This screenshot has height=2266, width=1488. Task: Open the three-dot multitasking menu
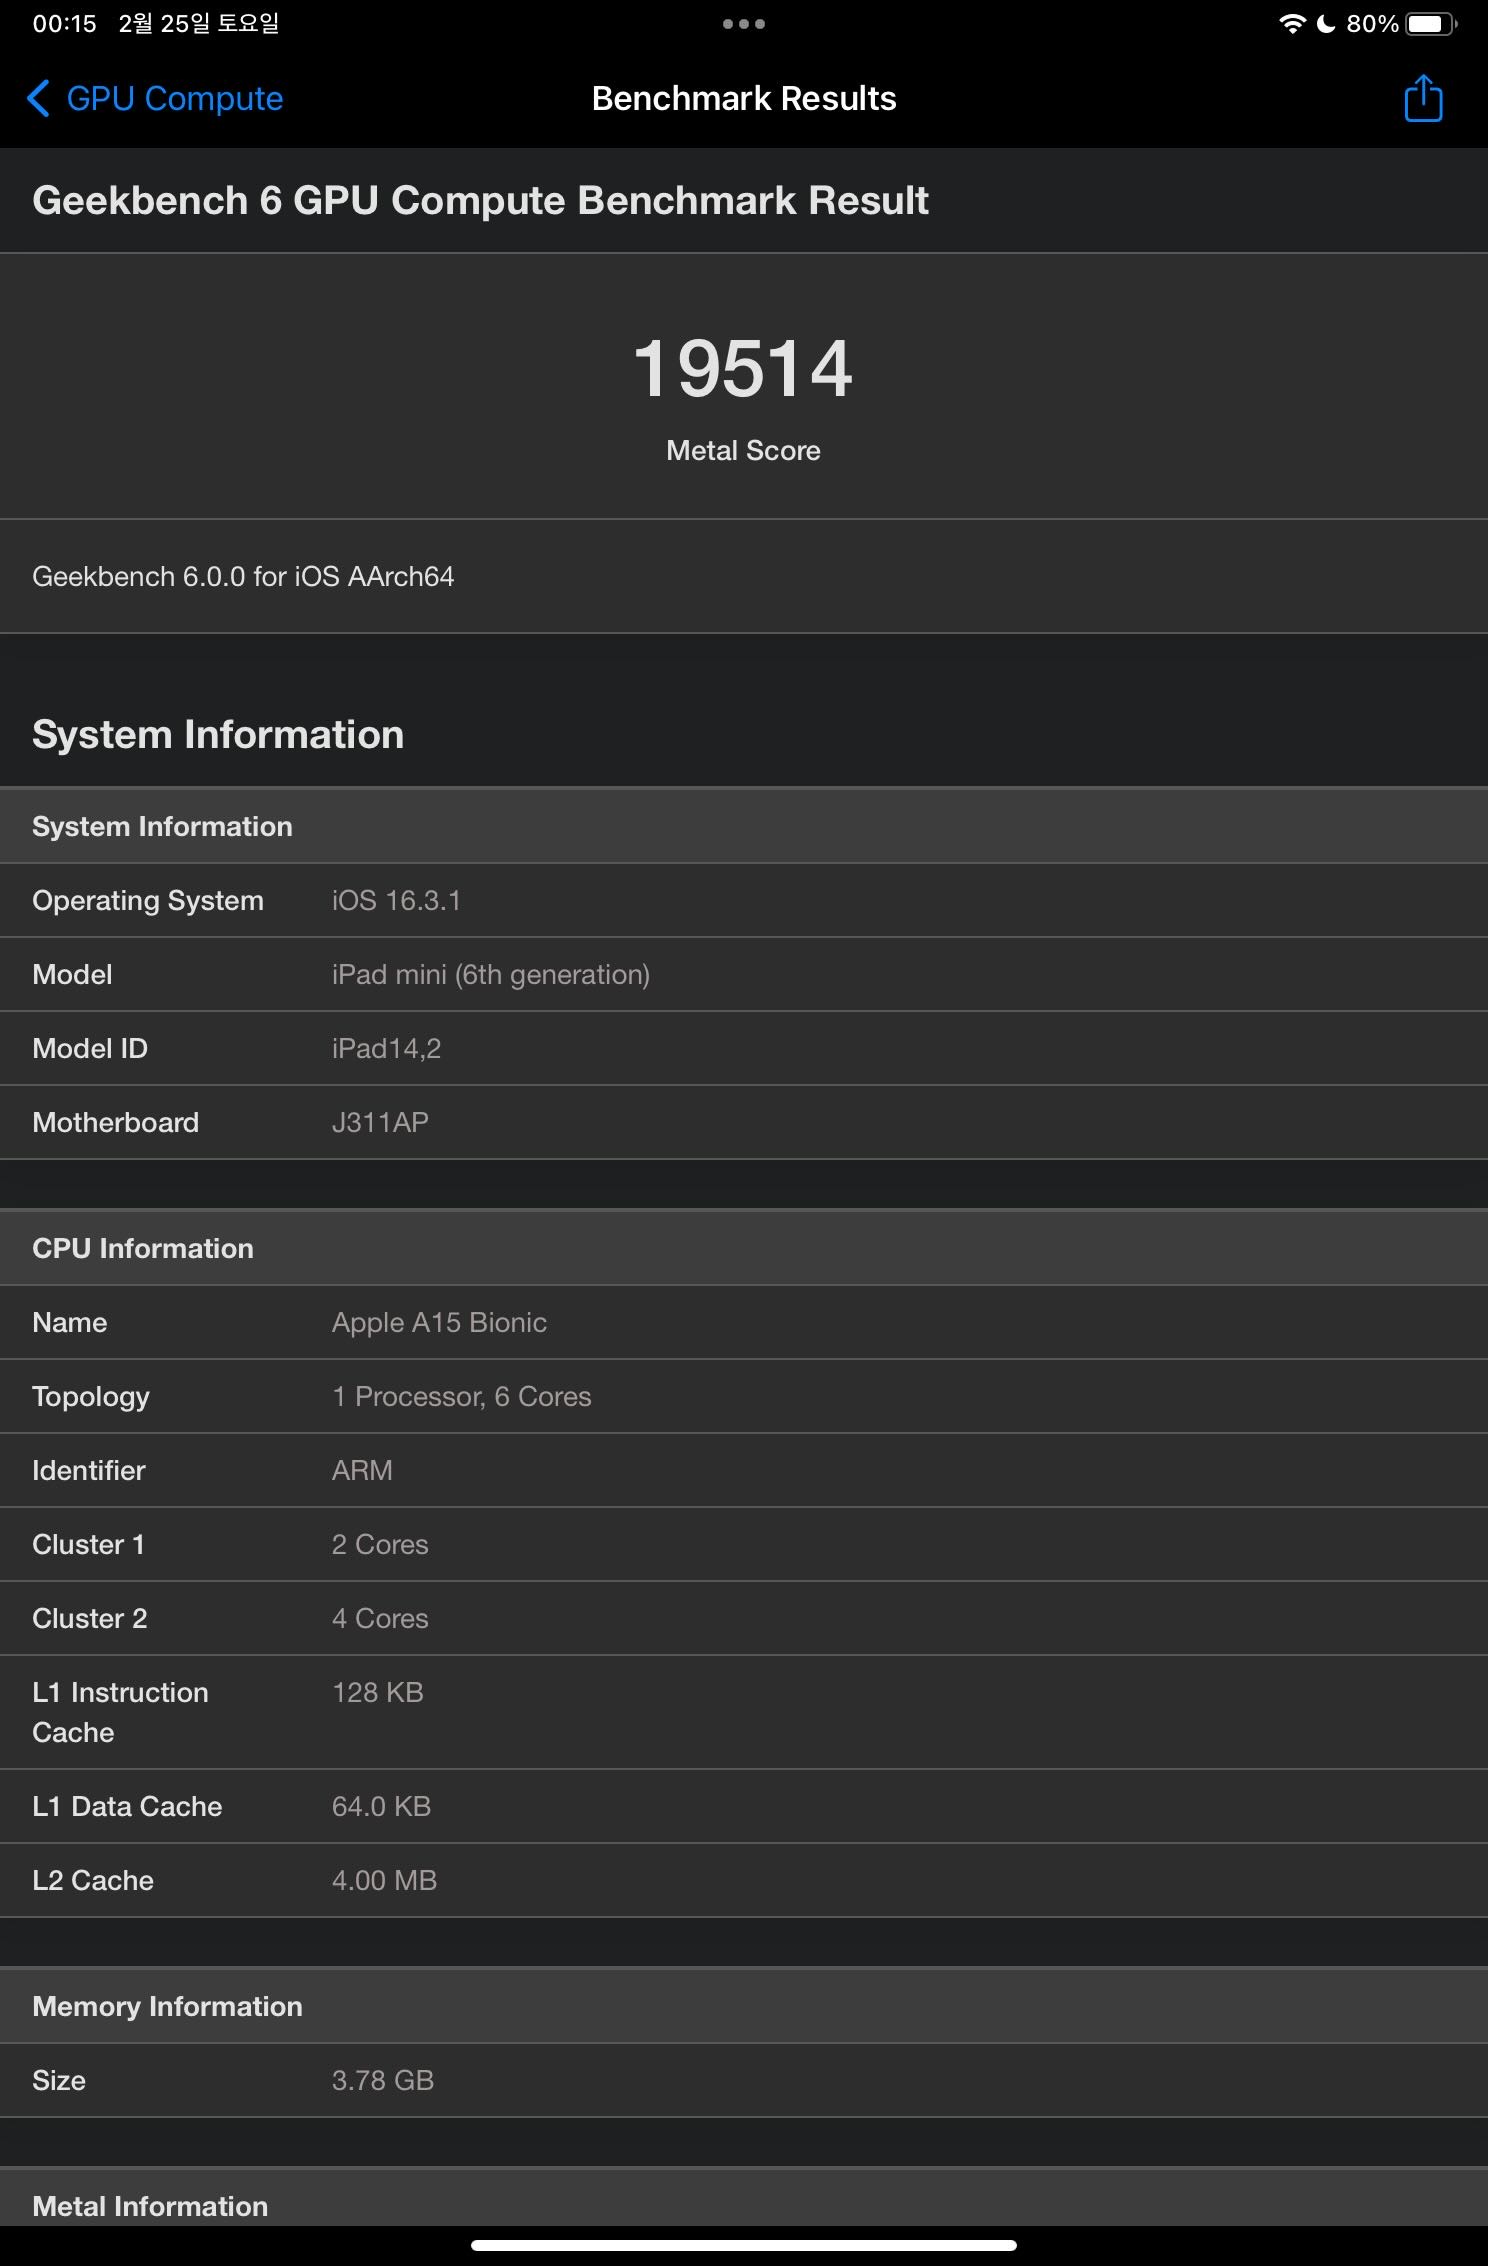pyautogui.click(x=744, y=24)
